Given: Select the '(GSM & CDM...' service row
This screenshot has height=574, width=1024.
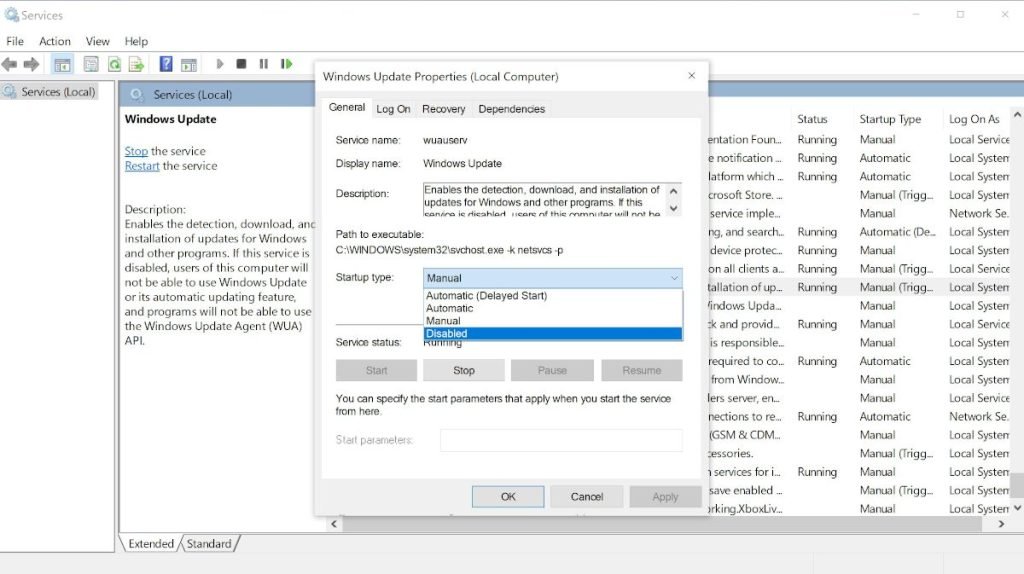Looking at the screenshot, I should [859, 435].
